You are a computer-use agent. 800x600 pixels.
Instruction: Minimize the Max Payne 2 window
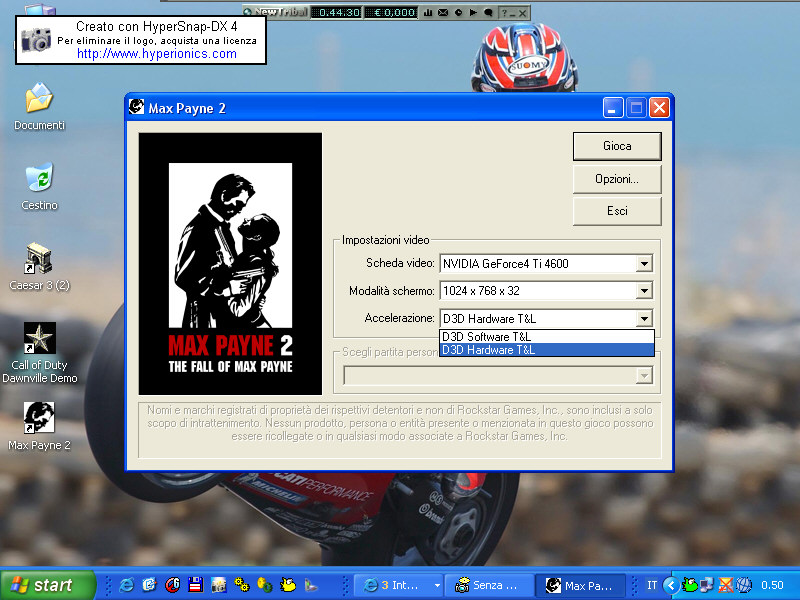(613, 108)
